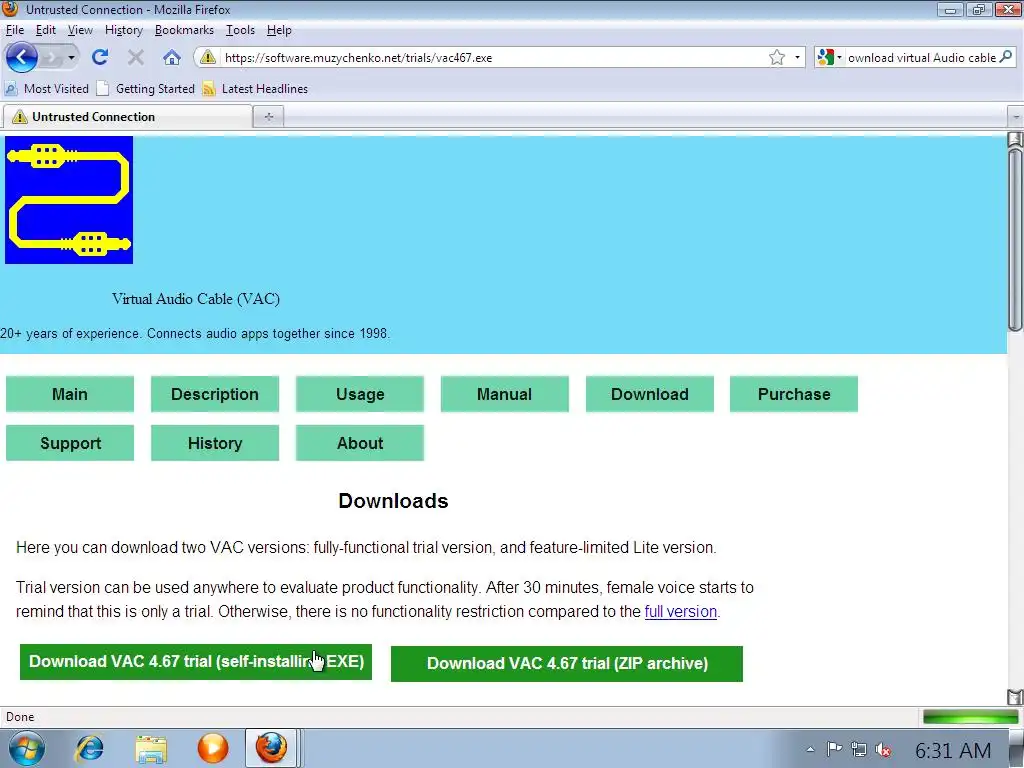The height and width of the screenshot is (768, 1024).
Task: Click the Action Center flag icon
Action: pos(834,750)
